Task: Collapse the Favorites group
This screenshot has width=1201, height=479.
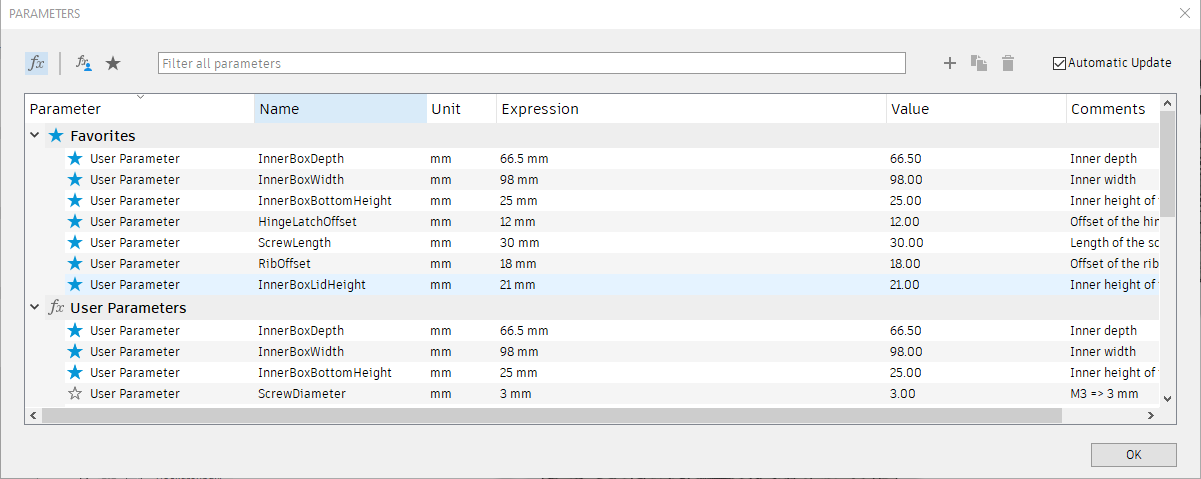Action: pyautogui.click(x=35, y=135)
